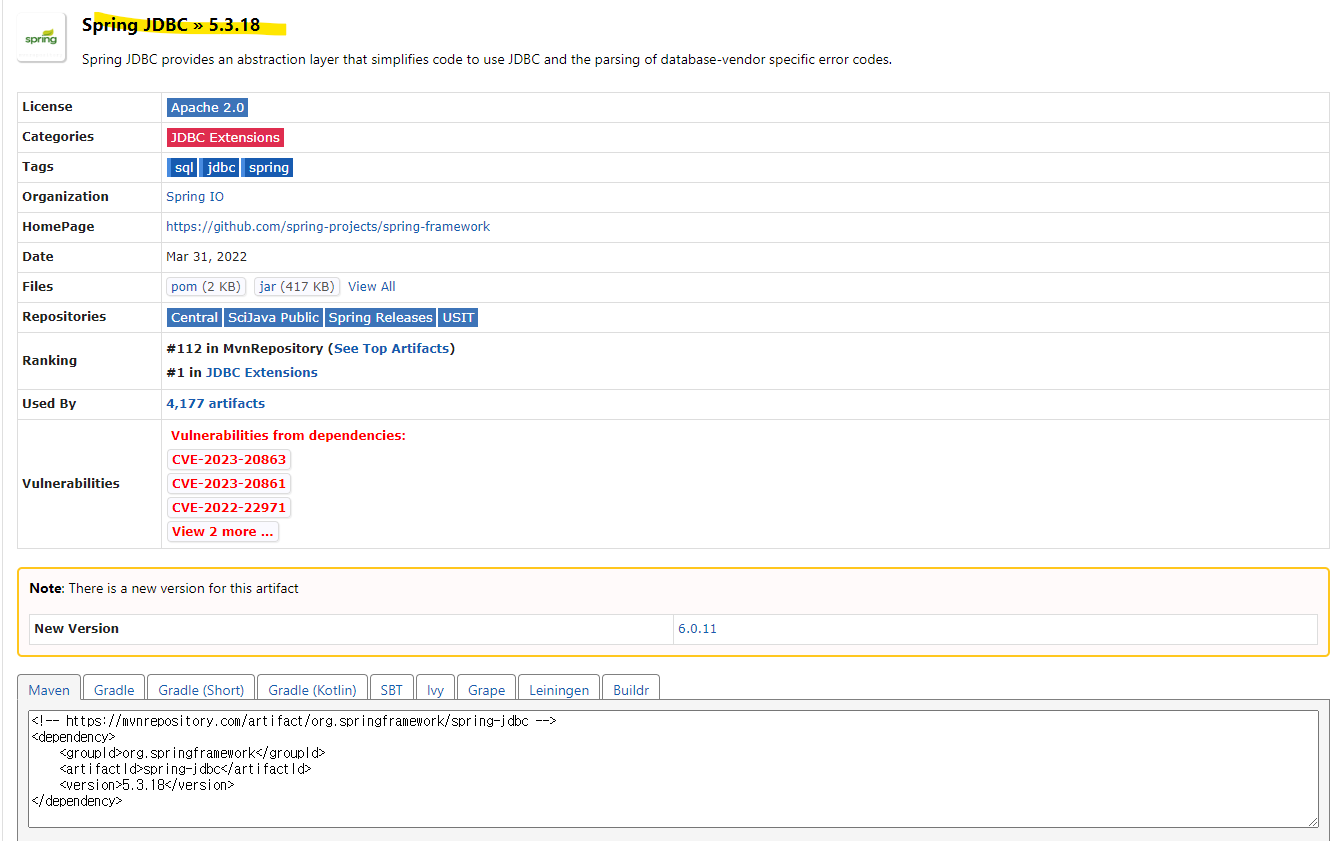Select the Maven tab
Viewport: 1336px width, 841px height.
tap(49, 690)
